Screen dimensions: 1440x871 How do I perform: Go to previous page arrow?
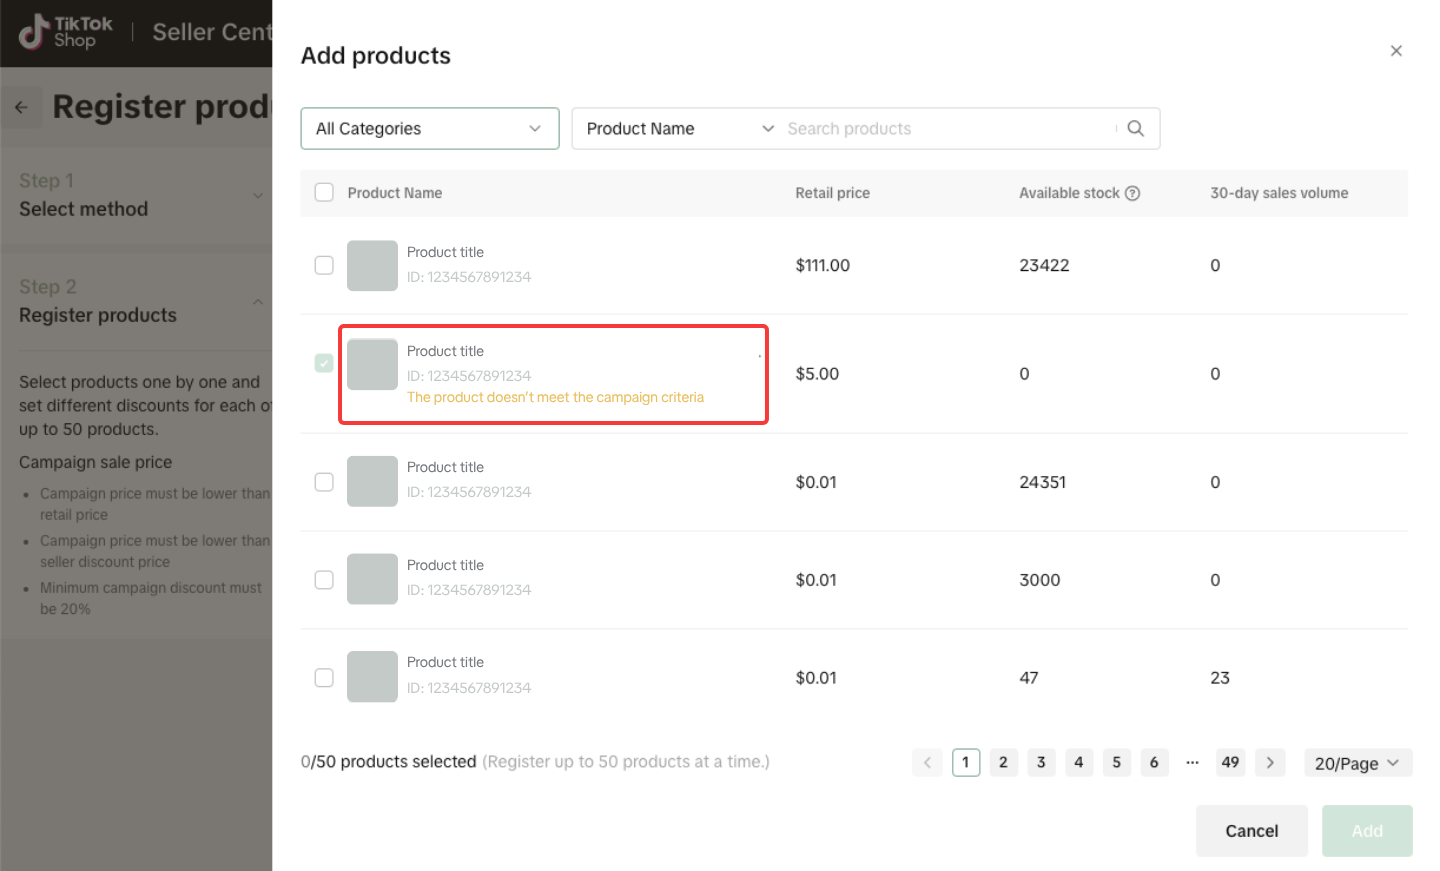tap(927, 762)
